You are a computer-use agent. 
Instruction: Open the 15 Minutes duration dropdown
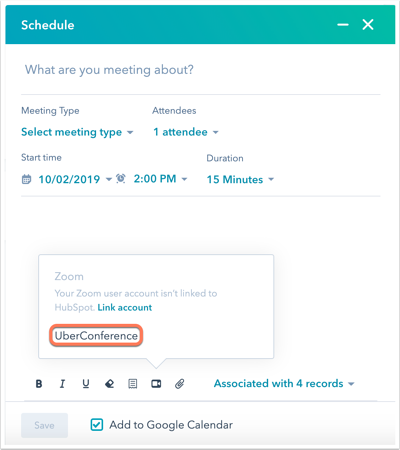240,179
